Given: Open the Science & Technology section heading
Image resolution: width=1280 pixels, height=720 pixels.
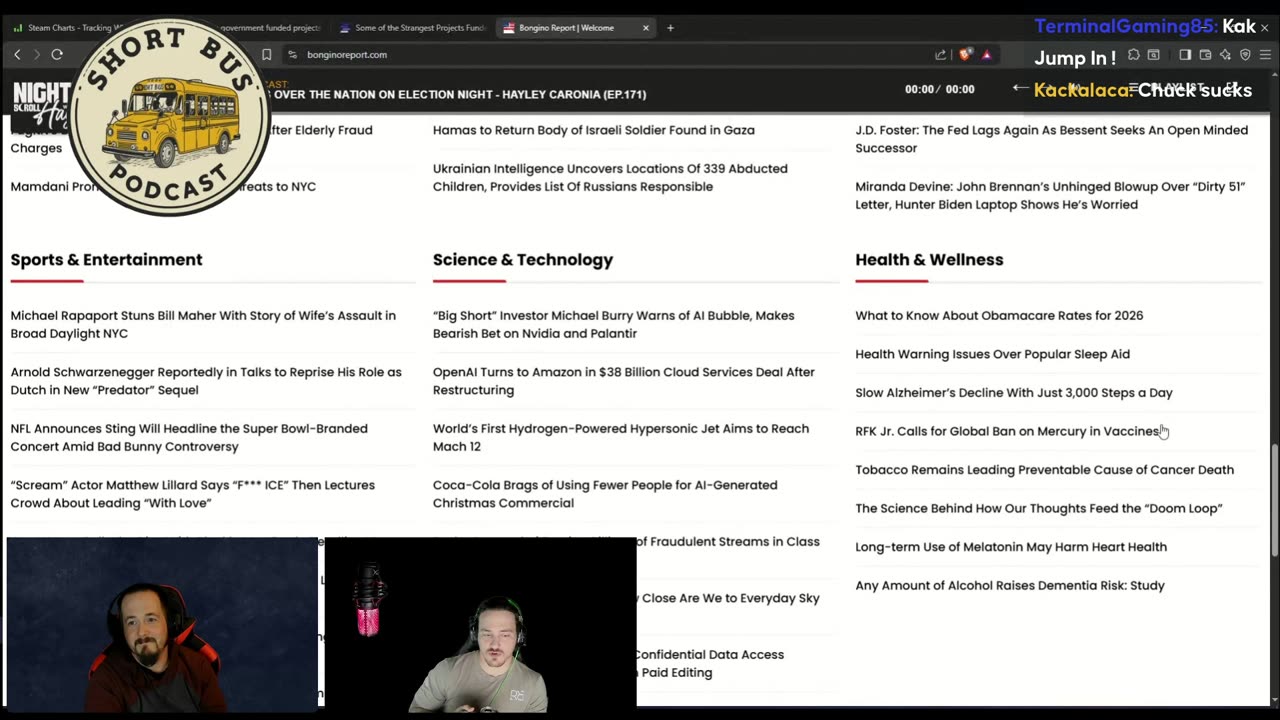Looking at the screenshot, I should 523,260.
